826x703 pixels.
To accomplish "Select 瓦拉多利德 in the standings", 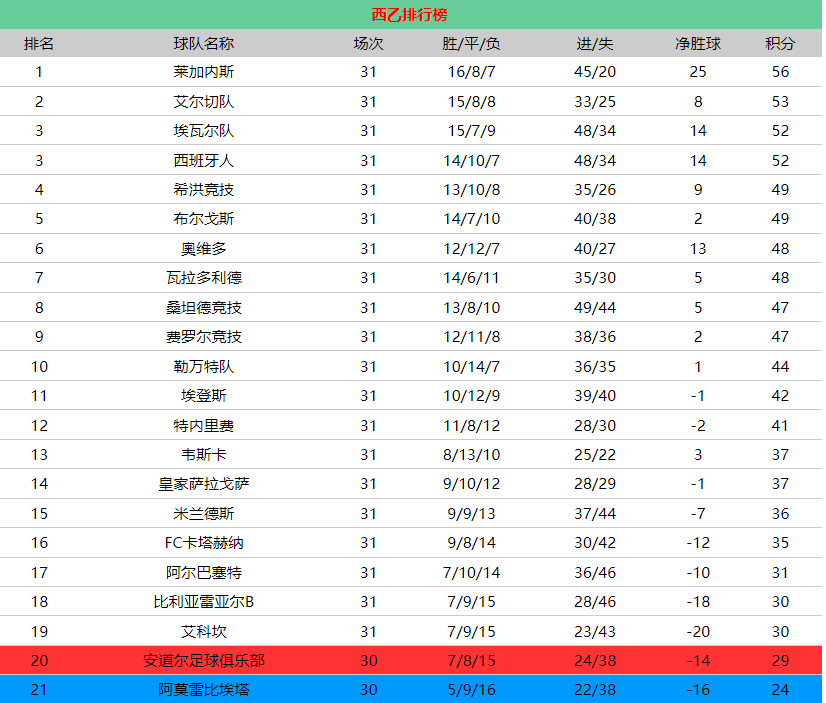I will coord(203,278).
